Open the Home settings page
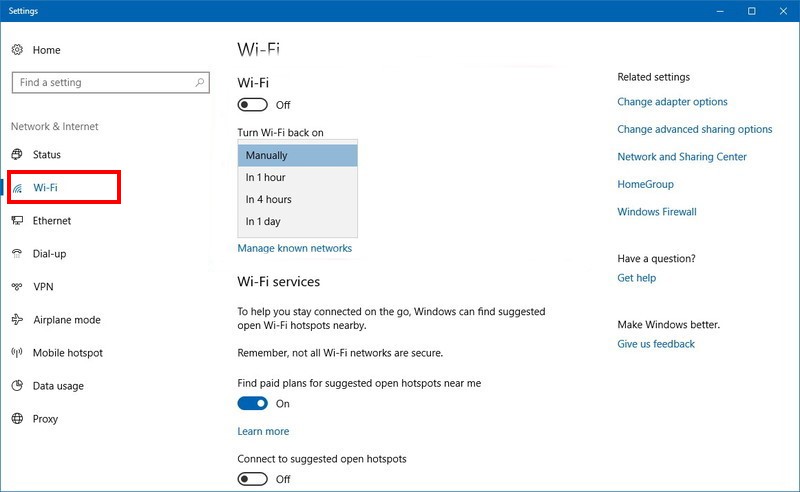This screenshot has height=492, width=800. (46, 50)
